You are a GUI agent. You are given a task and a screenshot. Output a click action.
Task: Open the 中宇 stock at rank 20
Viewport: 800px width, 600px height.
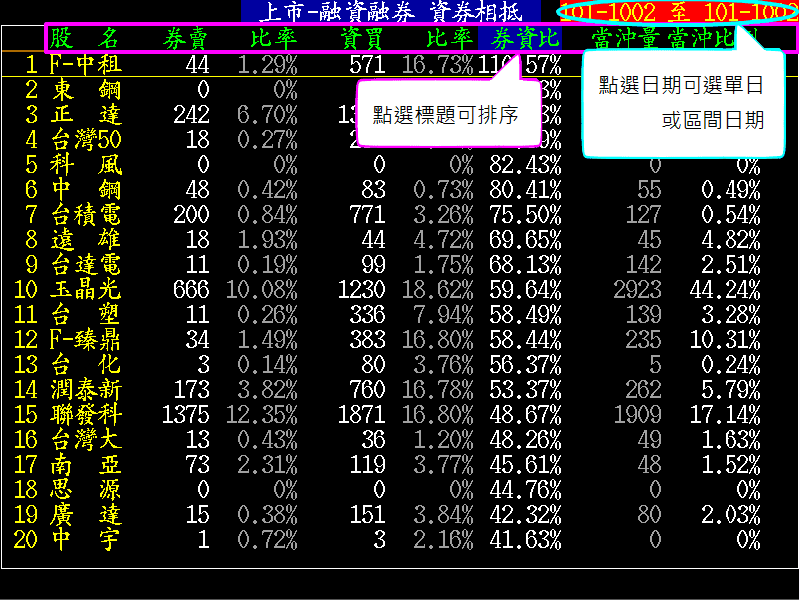pyautogui.click(x=84, y=539)
